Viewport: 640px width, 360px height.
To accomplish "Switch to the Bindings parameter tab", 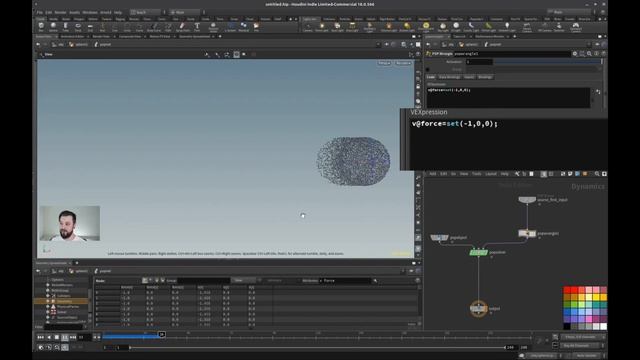I will pyautogui.click(x=485, y=77).
